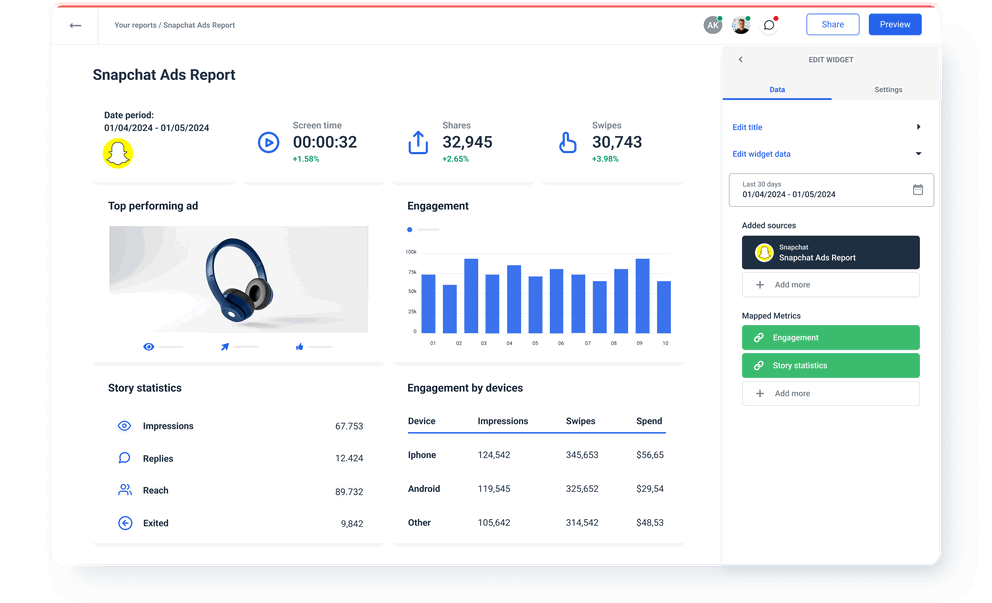Click the Exited arrow circle icon

[125, 523]
